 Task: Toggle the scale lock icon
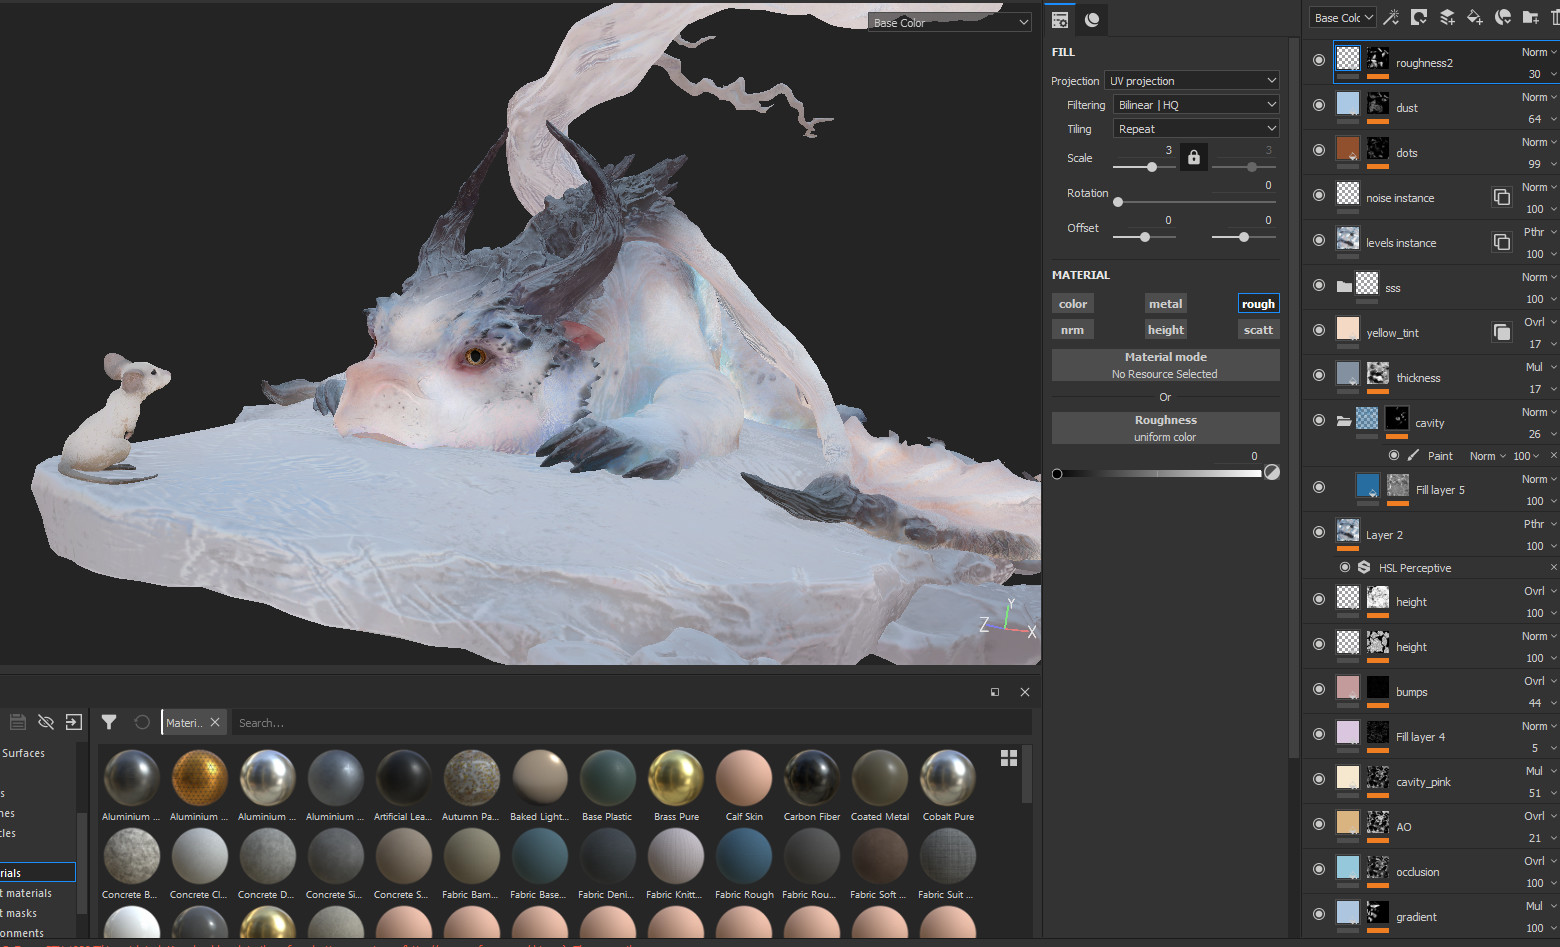pos(1193,158)
